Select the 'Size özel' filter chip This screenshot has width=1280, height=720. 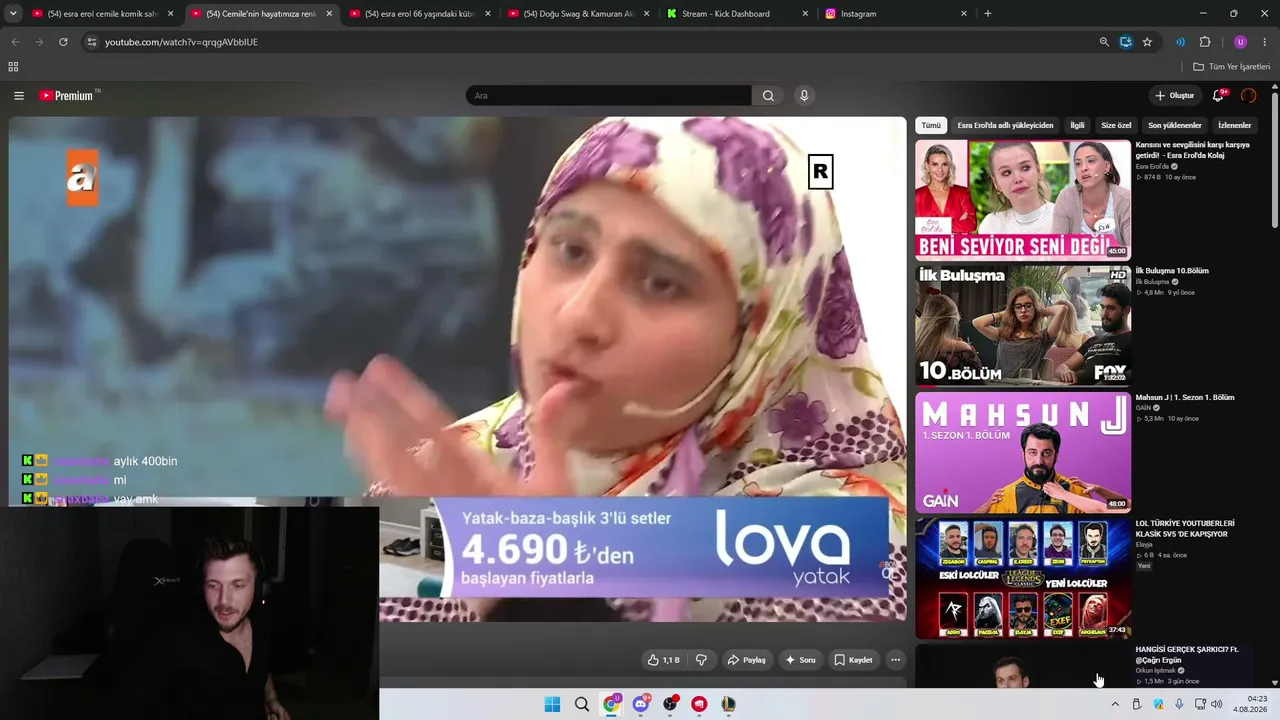(x=1116, y=126)
